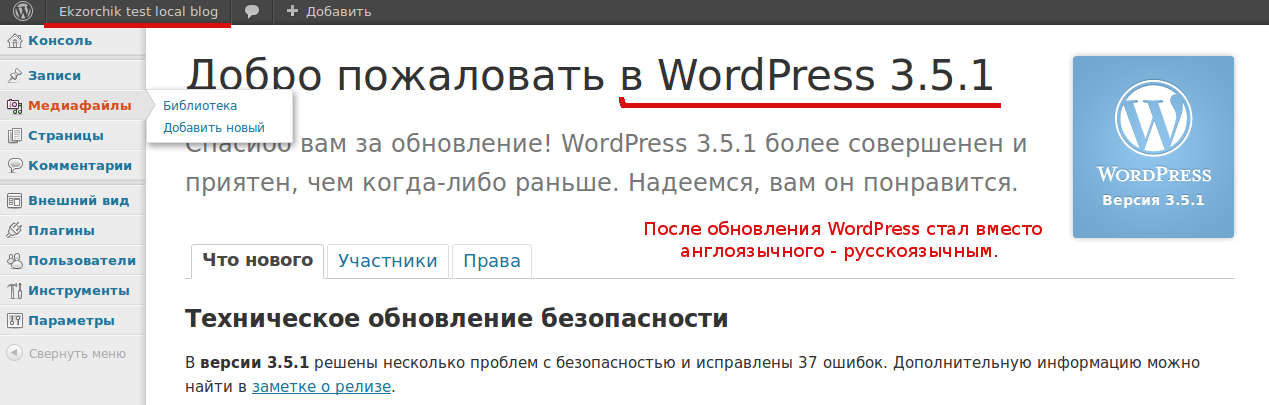1269x405 pixels.
Task: Click the Параметры settings icon
Action: pyautogui.click(x=14, y=321)
